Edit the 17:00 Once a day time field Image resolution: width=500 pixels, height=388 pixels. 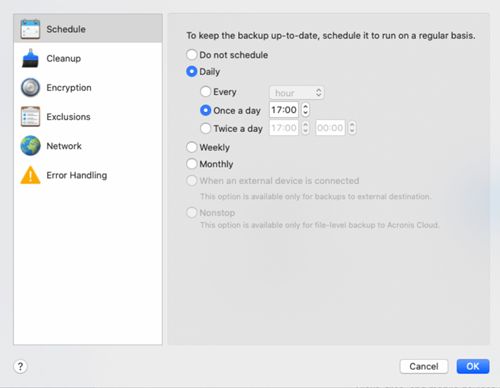[284, 110]
